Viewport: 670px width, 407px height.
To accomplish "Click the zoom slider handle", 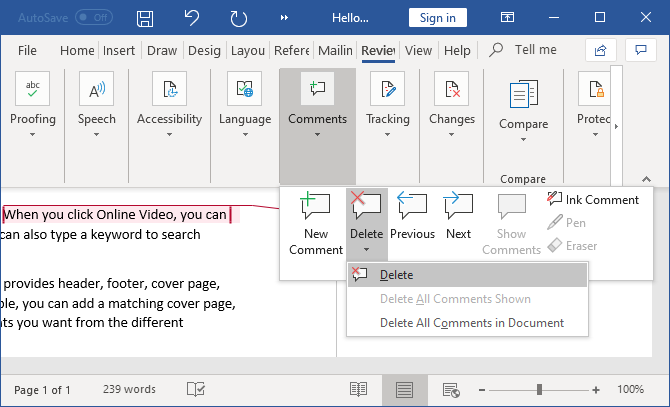I will (539, 389).
